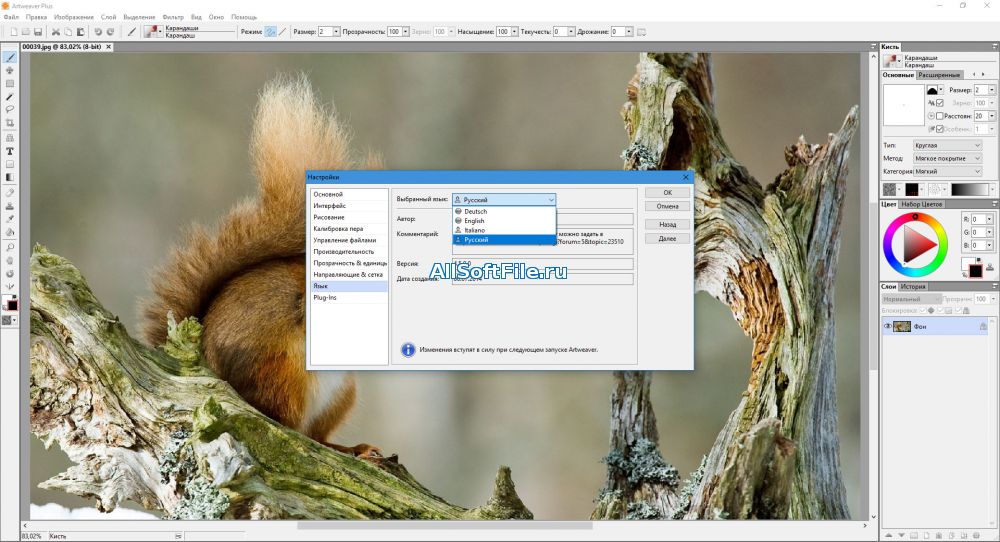Select the Brush tool in the toolbox
Image resolution: width=1000 pixels, height=542 pixels.
[x=10, y=58]
